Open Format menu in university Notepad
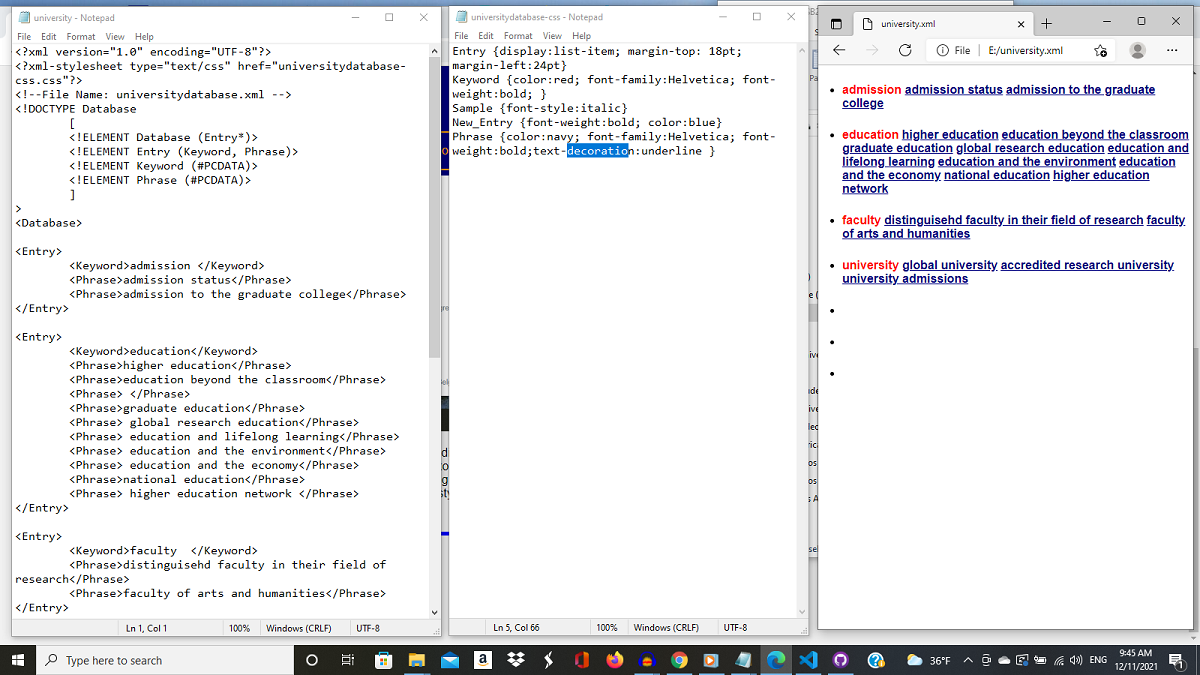 click(x=81, y=36)
